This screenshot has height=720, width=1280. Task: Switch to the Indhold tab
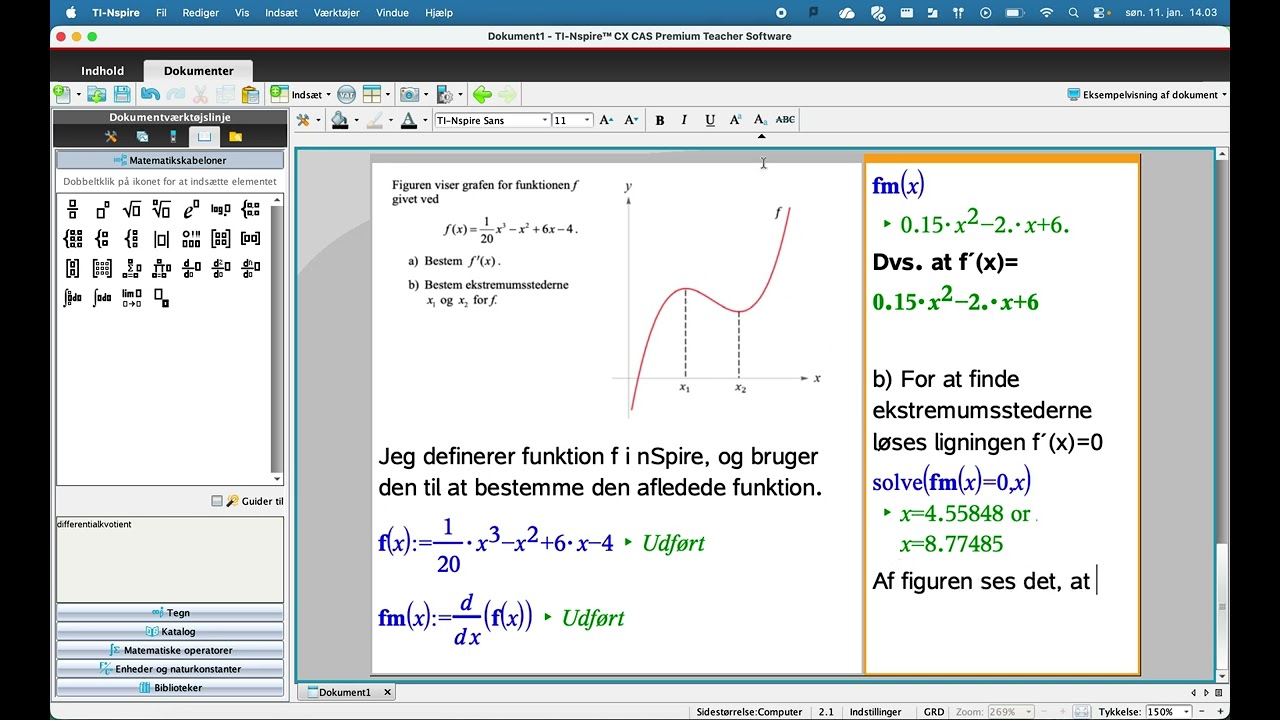point(102,71)
